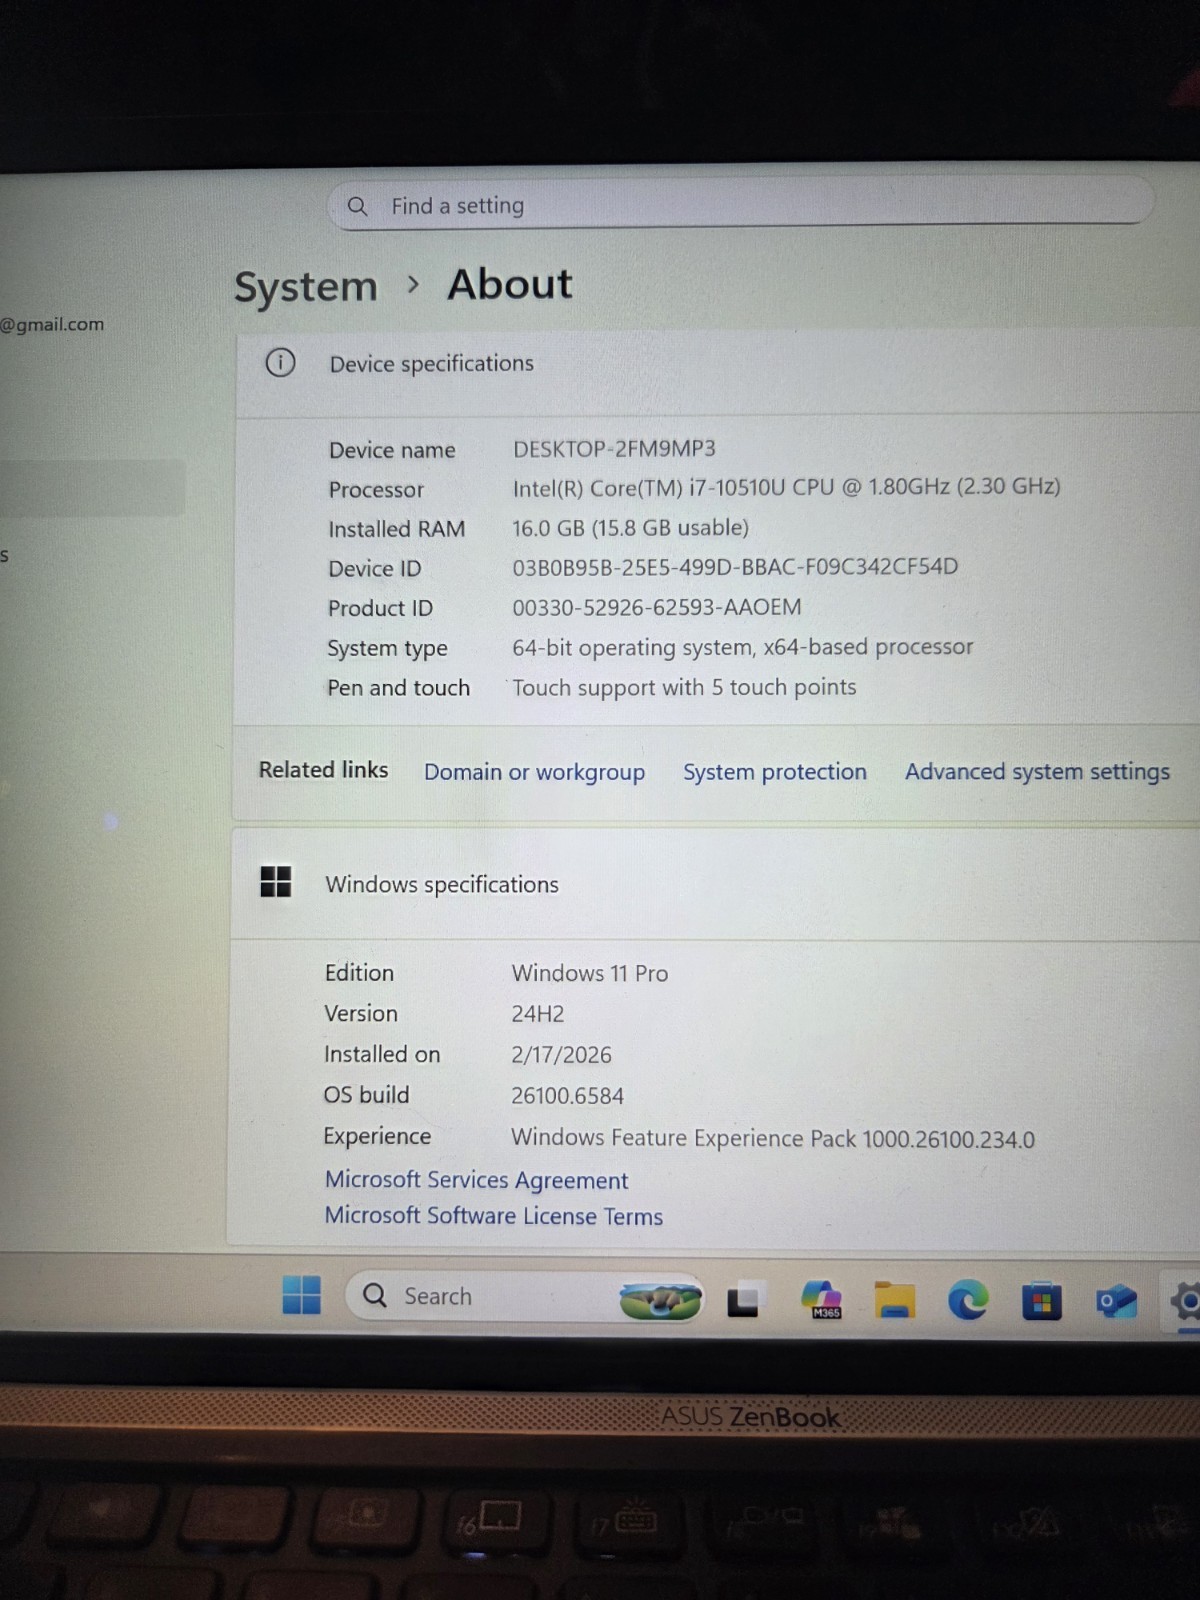Screen dimensions: 1200x1600
Task: Open File Explorer from the taskbar
Action: pyautogui.click(x=895, y=1300)
